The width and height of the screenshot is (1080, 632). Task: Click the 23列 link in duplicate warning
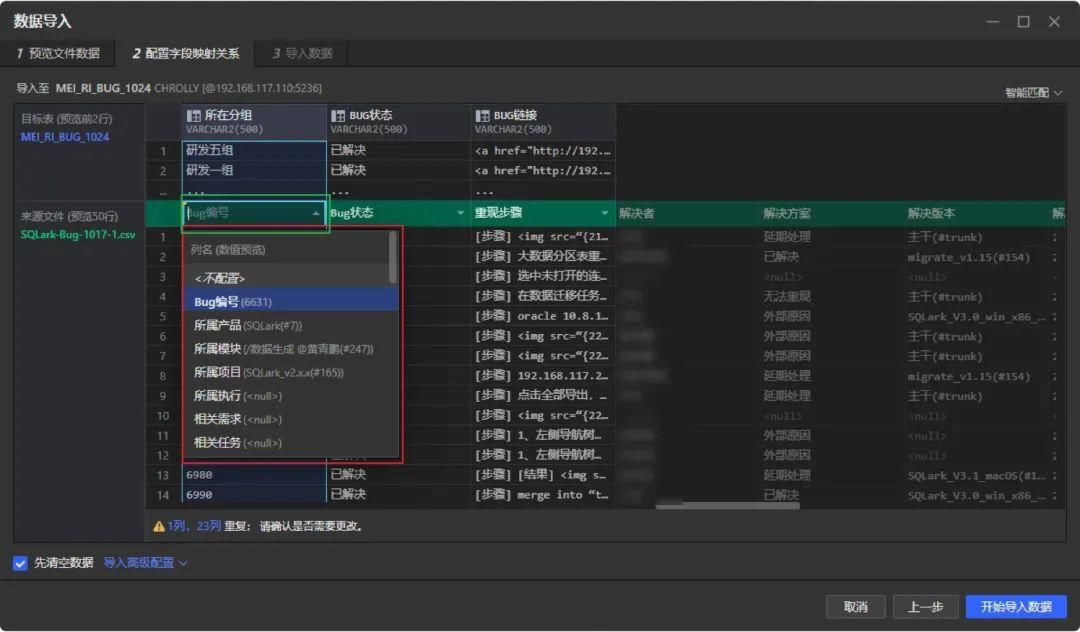[208, 526]
